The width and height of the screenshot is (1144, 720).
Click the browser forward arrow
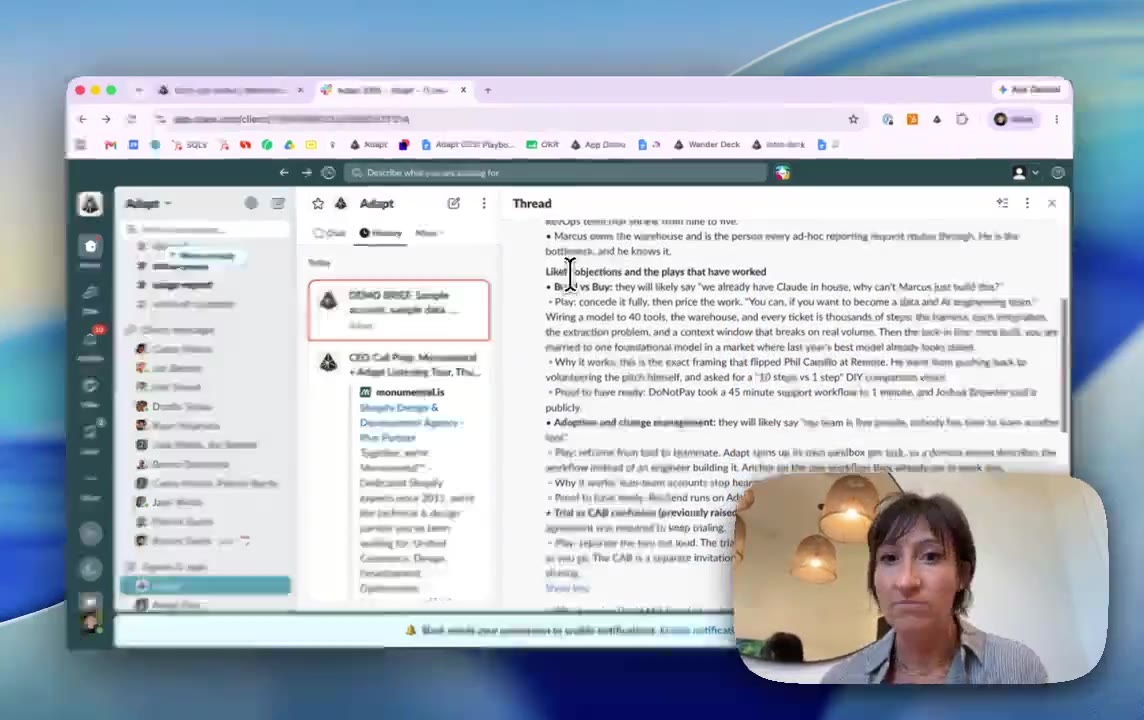[x=106, y=119]
